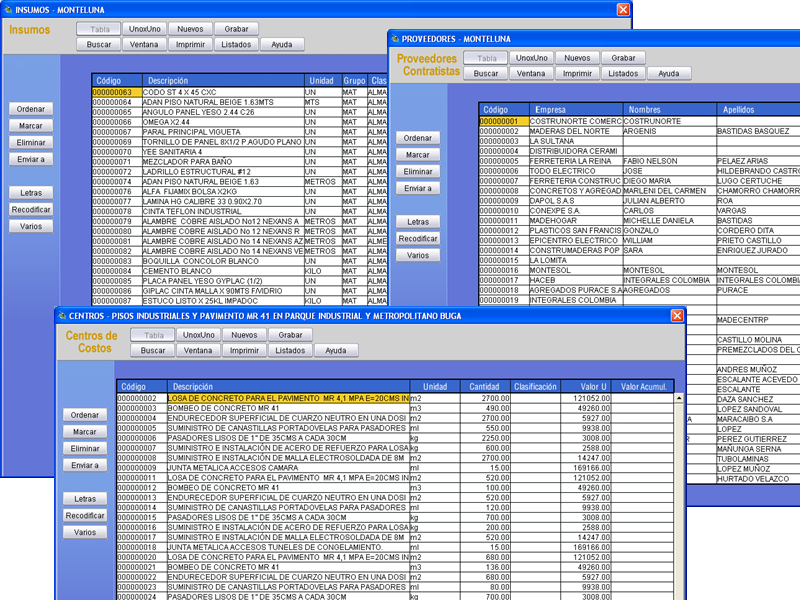Click Ayuda in Centros de Costos window
800x600 pixels.
336,351
